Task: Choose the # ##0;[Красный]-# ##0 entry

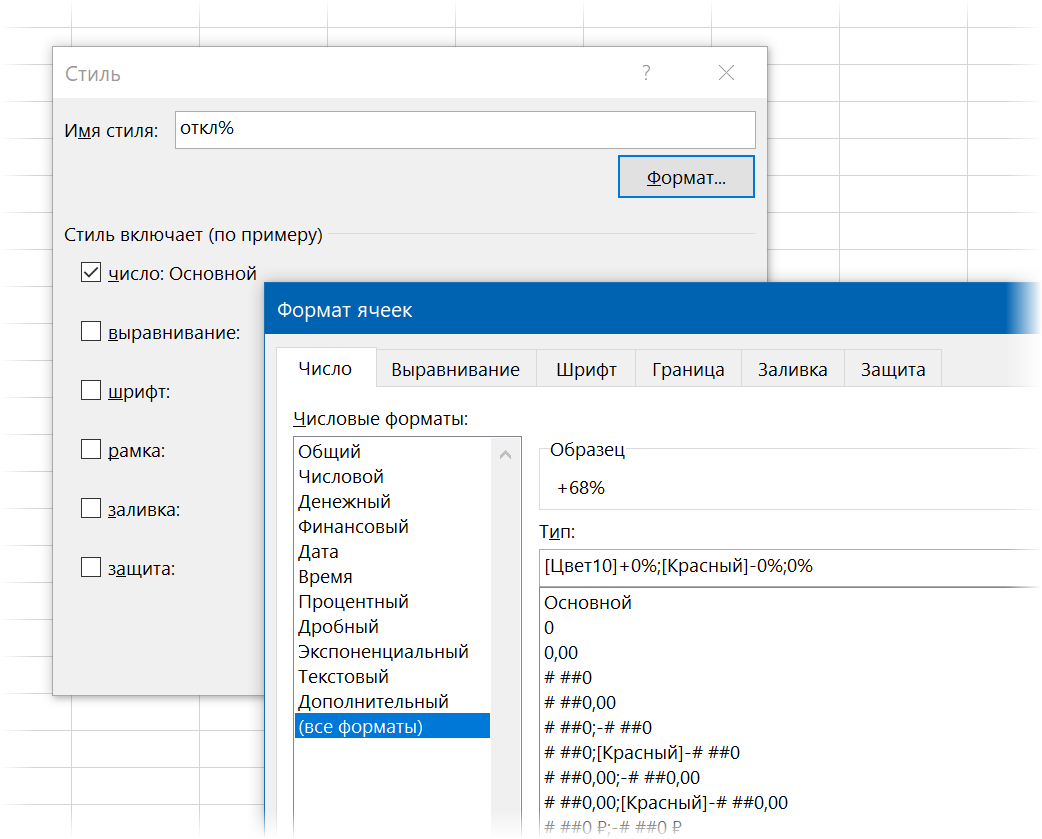Action: point(789,753)
